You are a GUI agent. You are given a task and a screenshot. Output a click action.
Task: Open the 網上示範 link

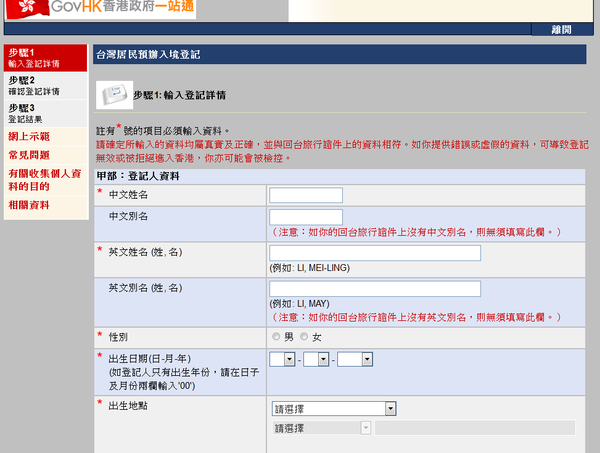pyautogui.click(x=30, y=136)
